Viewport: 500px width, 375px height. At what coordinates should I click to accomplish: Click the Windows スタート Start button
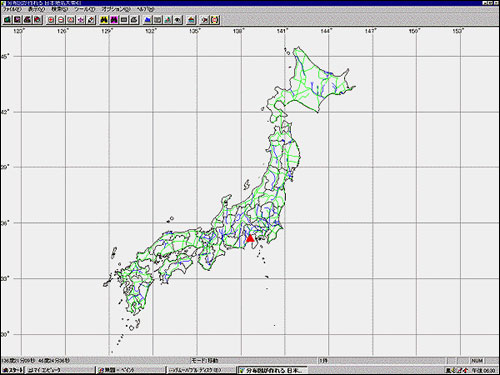click(x=12, y=370)
